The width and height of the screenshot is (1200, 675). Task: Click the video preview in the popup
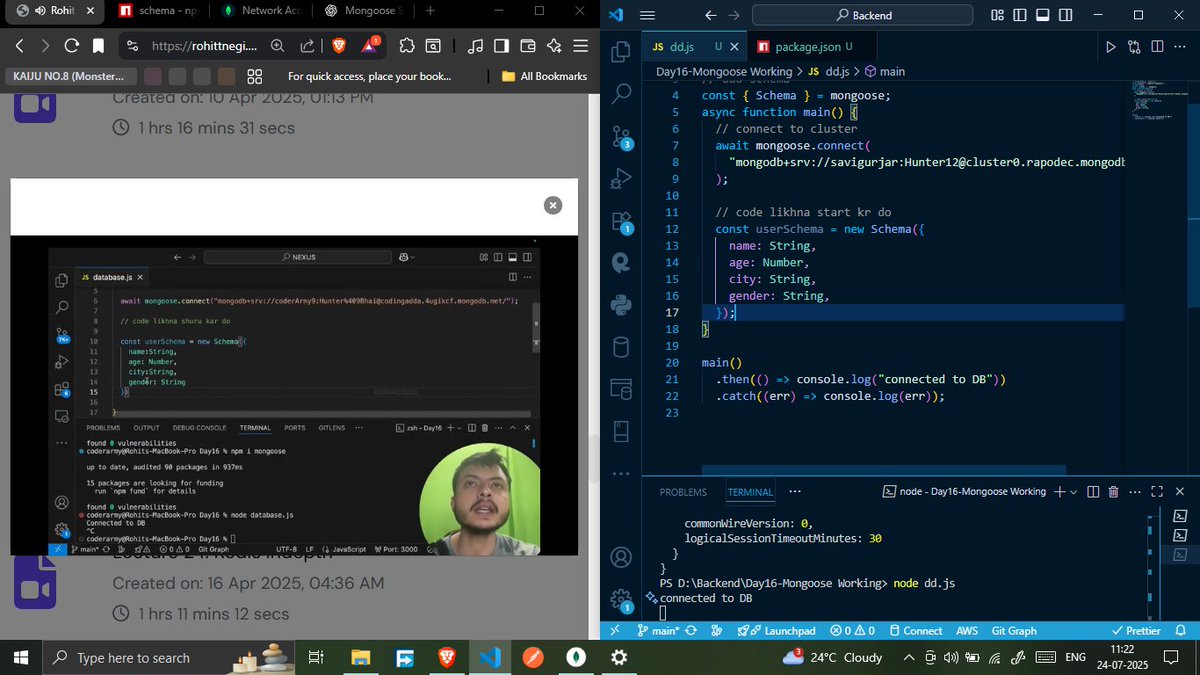click(x=294, y=396)
